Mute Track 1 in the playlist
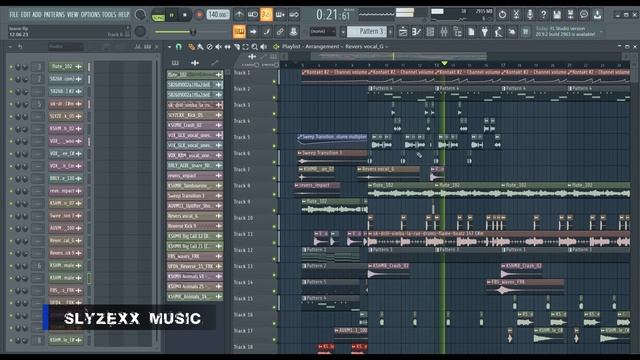The height and width of the screenshot is (360, 640). [x=274, y=82]
